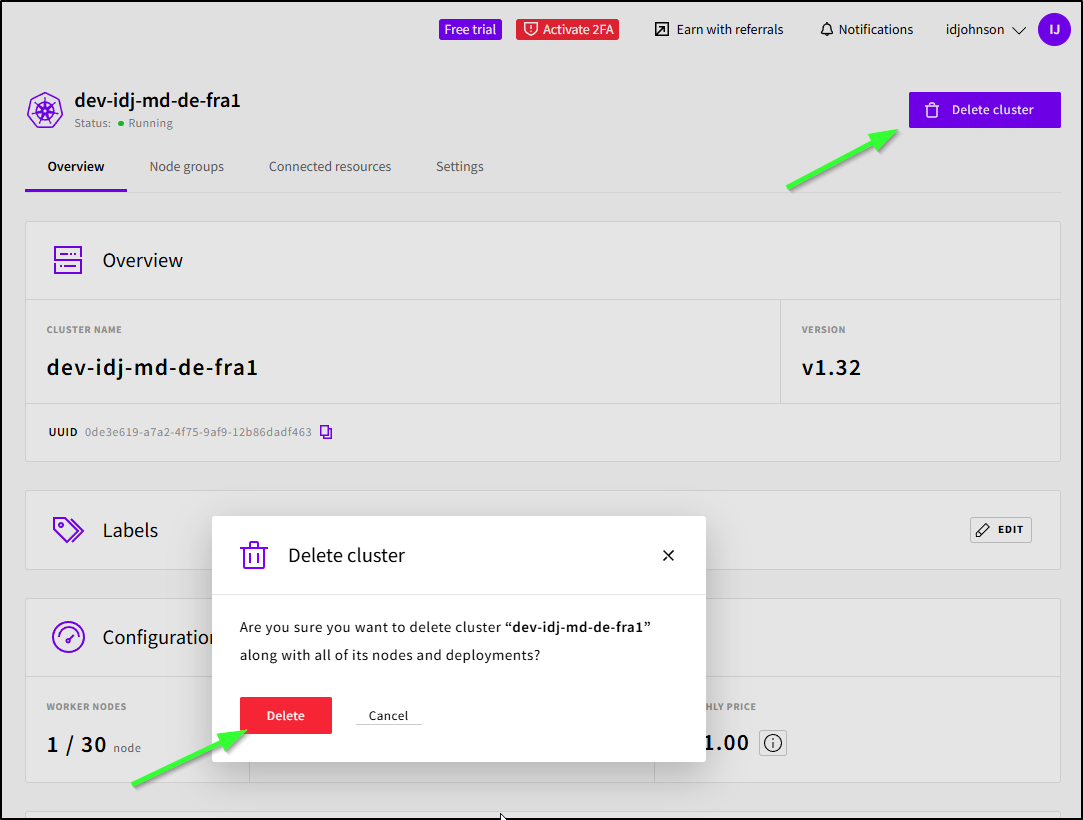Copy the cluster UUID with copy icon

click(x=326, y=432)
